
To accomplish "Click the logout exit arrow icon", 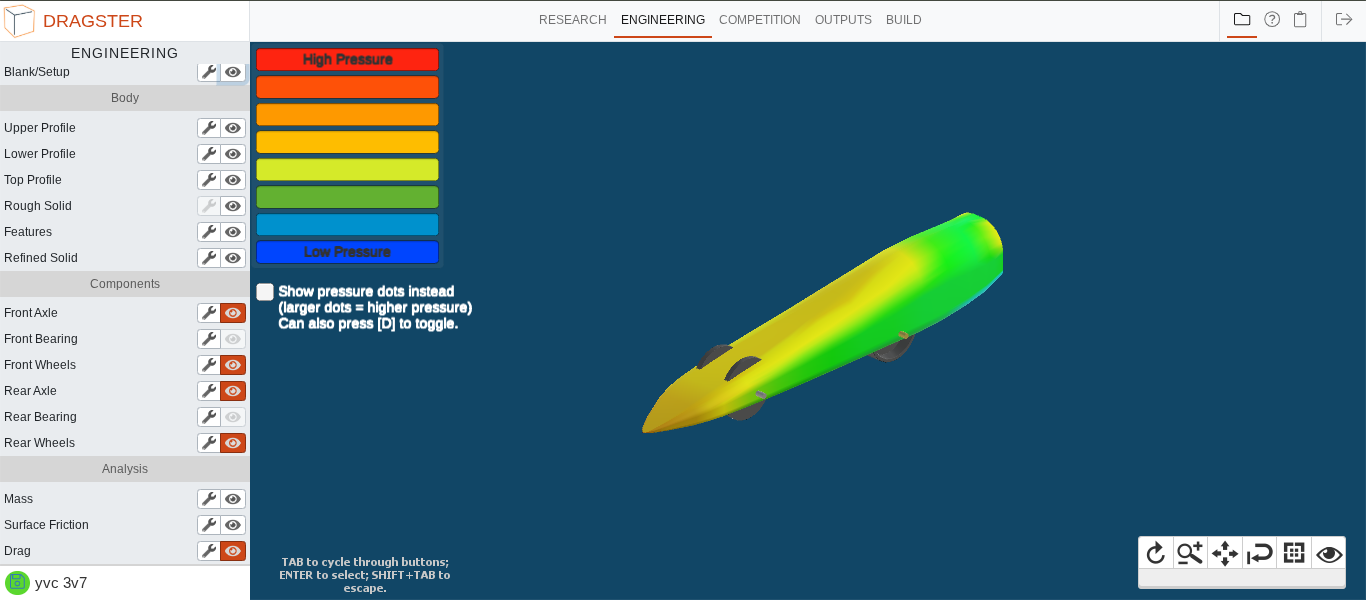I will (x=1344, y=19).
